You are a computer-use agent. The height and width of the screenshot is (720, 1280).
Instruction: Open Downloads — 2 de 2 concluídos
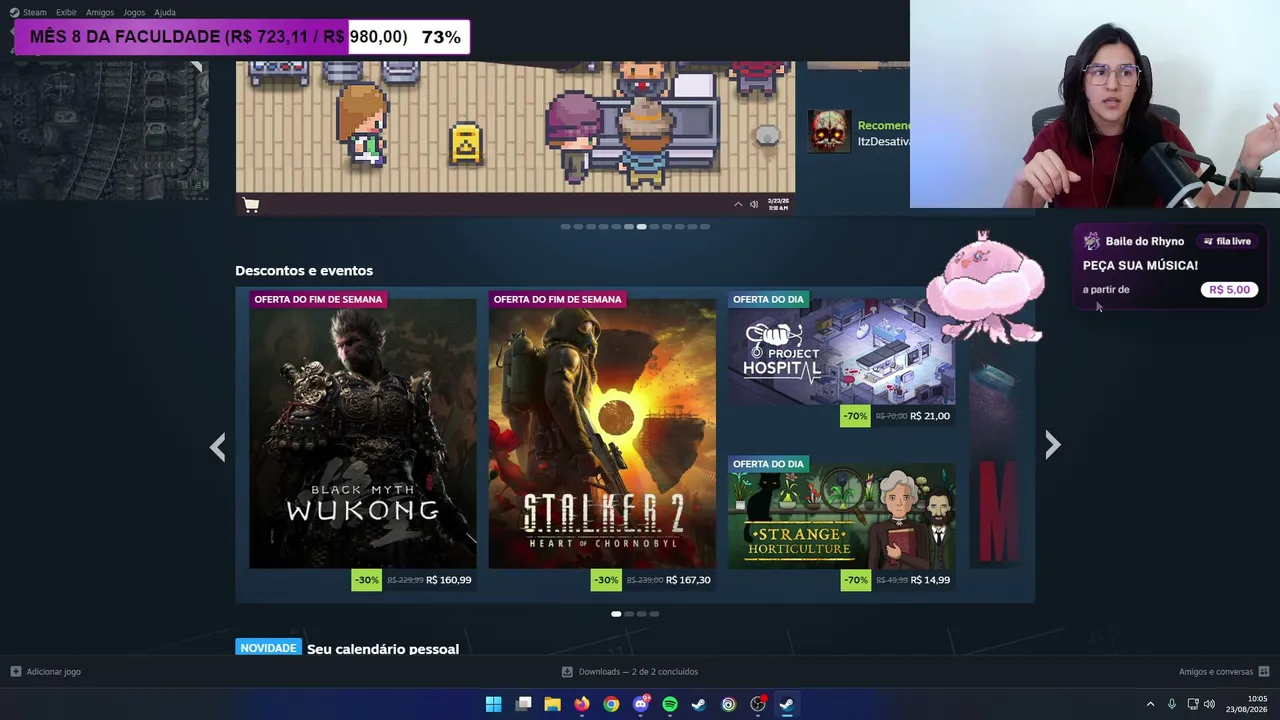638,672
